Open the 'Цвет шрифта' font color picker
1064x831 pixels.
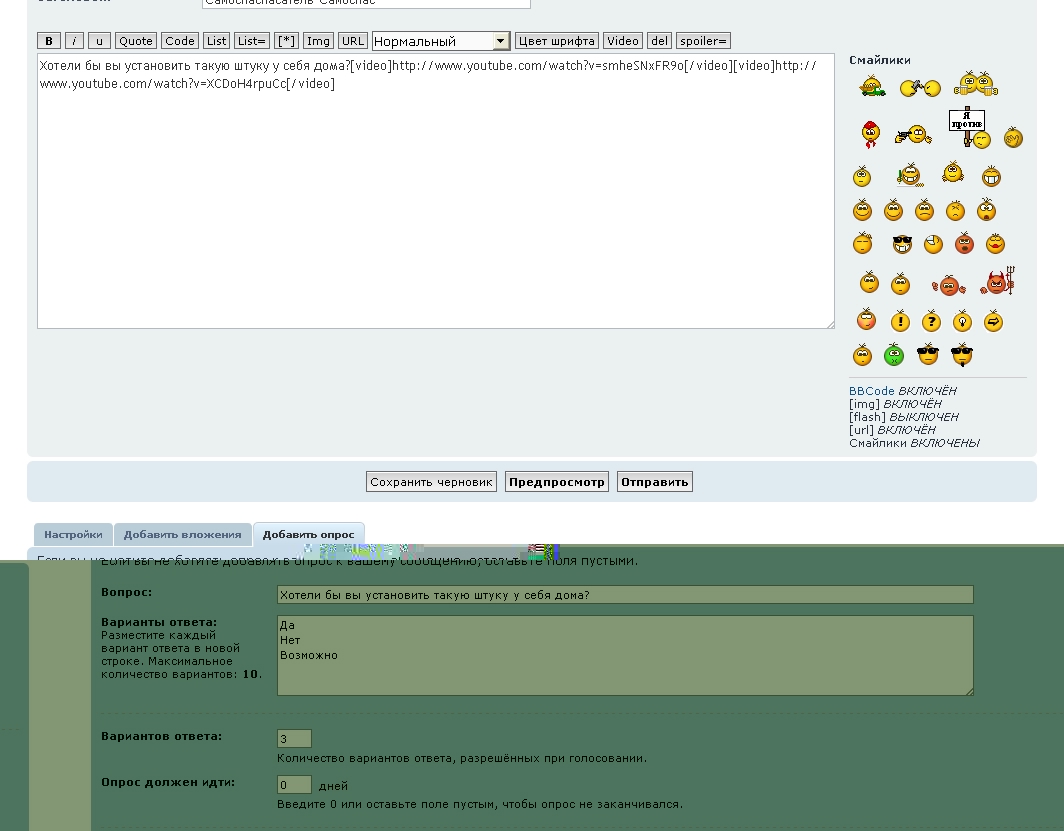point(556,41)
